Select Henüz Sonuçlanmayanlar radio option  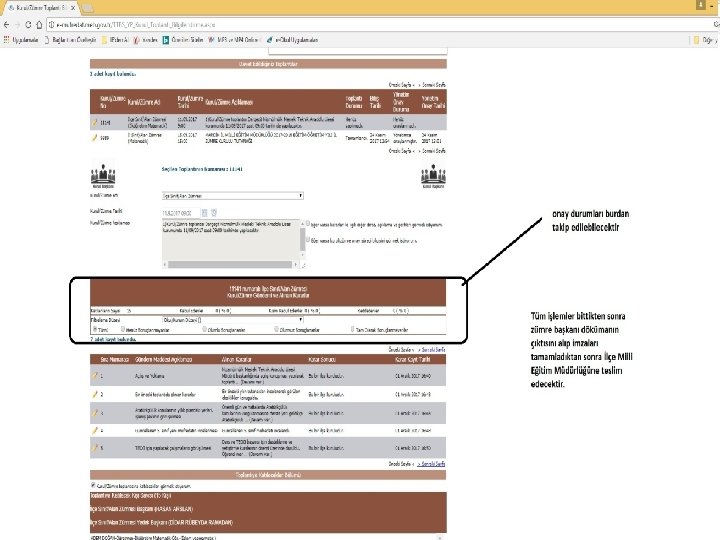(123, 329)
